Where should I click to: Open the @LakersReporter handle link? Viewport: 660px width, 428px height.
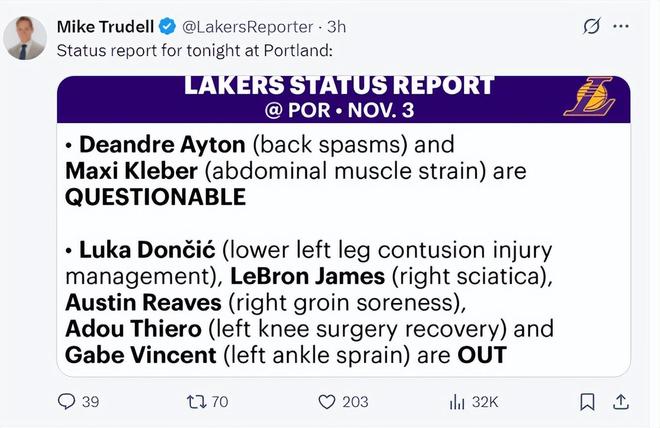[247, 26]
